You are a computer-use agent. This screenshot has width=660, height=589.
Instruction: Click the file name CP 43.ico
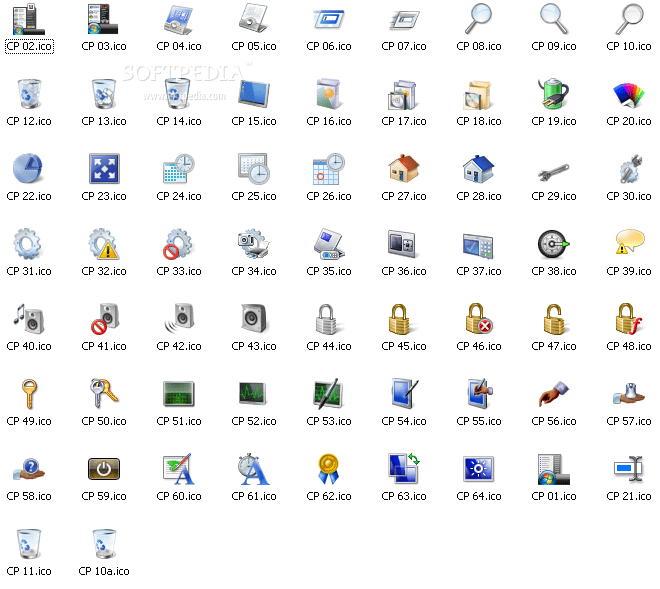[x=254, y=346]
